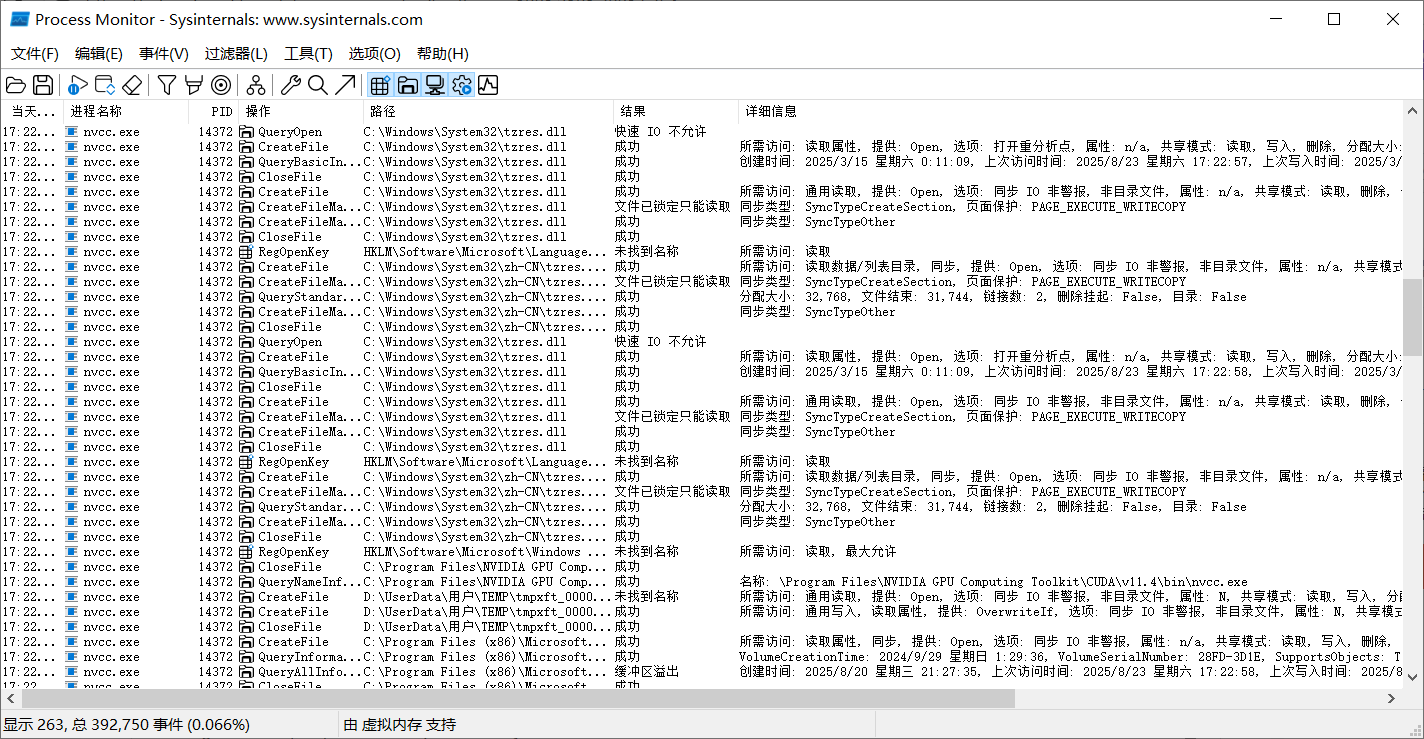Select the first RegOpenKey HKLM\Software\Microsoft\Language row
The image size is (1424, 739).
[x=702, y=252]
